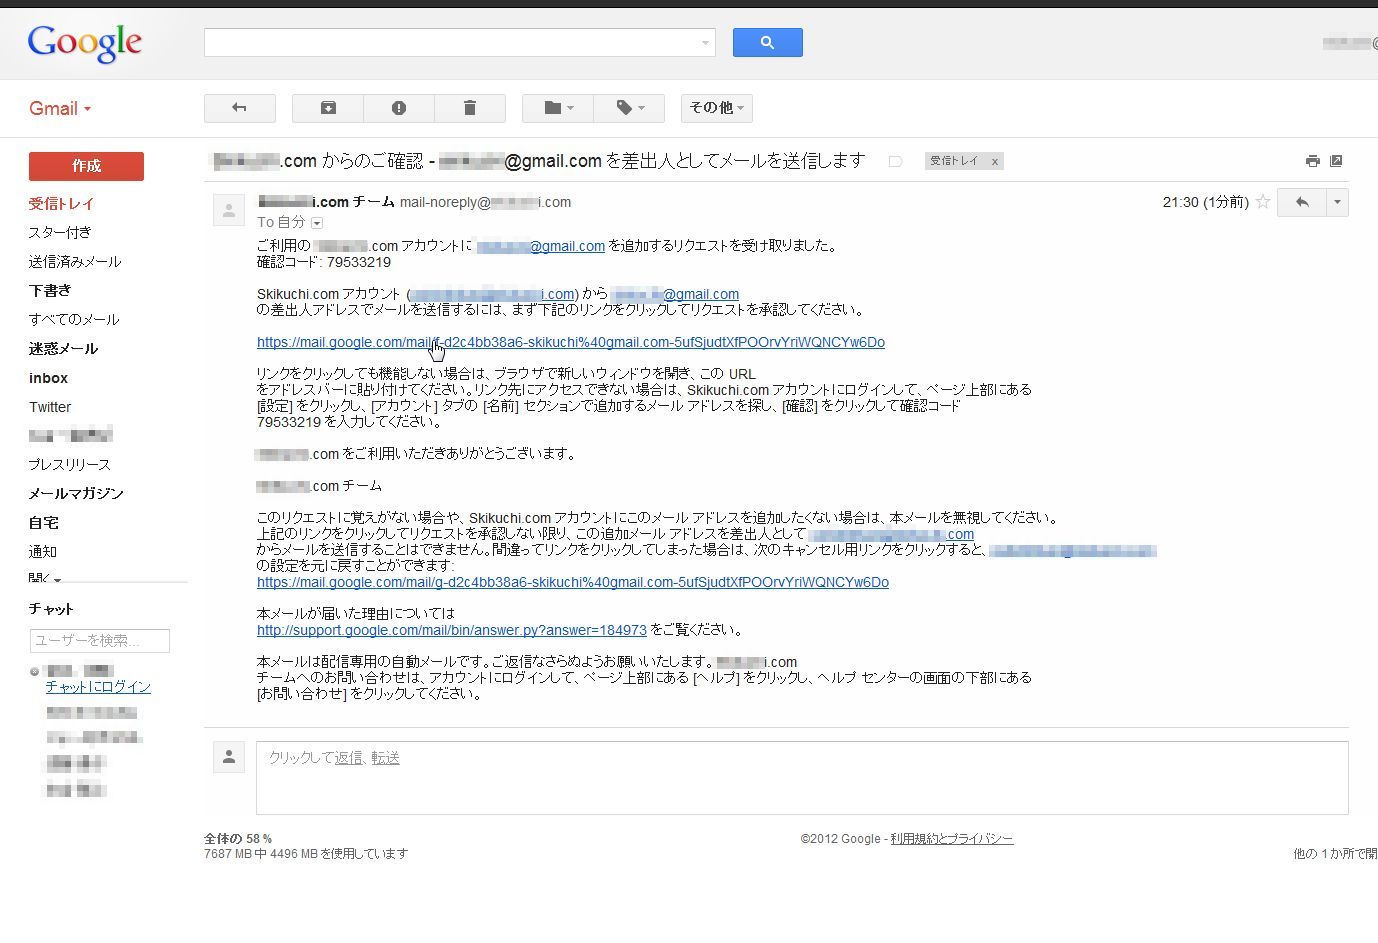Click the sender avatar icon
Viewport: 1378px width, 943px height.
[x=229, y=210]
